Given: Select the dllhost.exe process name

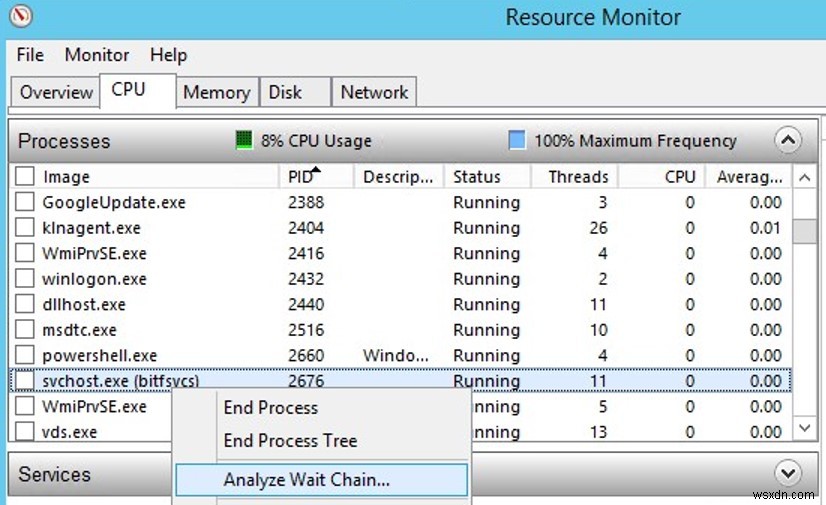Looking at the screenshot, I should [x=84, y=304].
